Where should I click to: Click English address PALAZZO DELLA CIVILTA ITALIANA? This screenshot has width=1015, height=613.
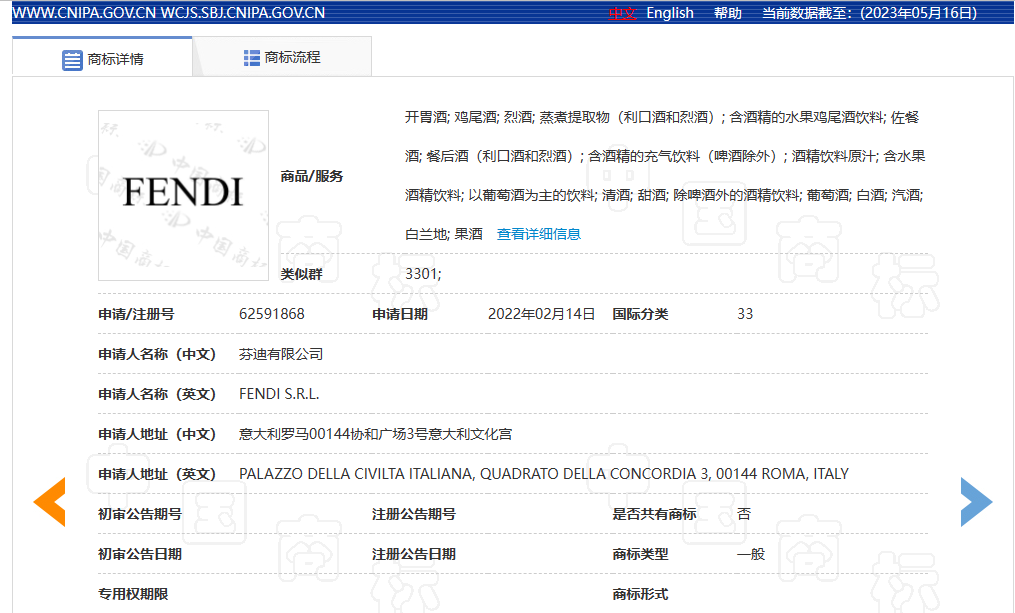coord(544,474)
